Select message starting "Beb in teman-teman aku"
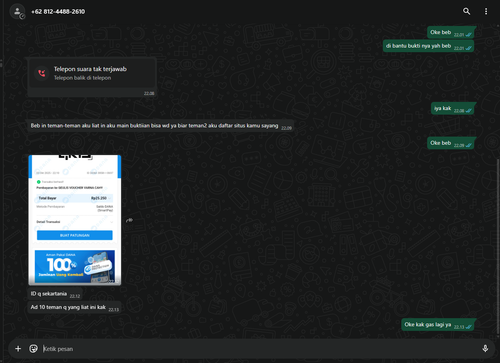The width and height of the screenshot is (500, 363). click(160, 126)
